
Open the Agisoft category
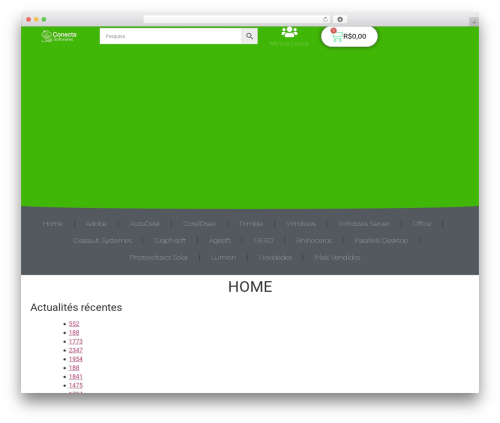click(x=219, y=241)
